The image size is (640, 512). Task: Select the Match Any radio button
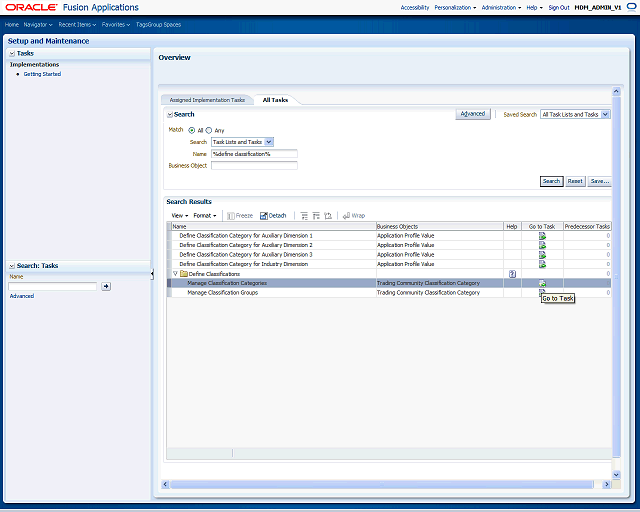[x=209, y=130]
